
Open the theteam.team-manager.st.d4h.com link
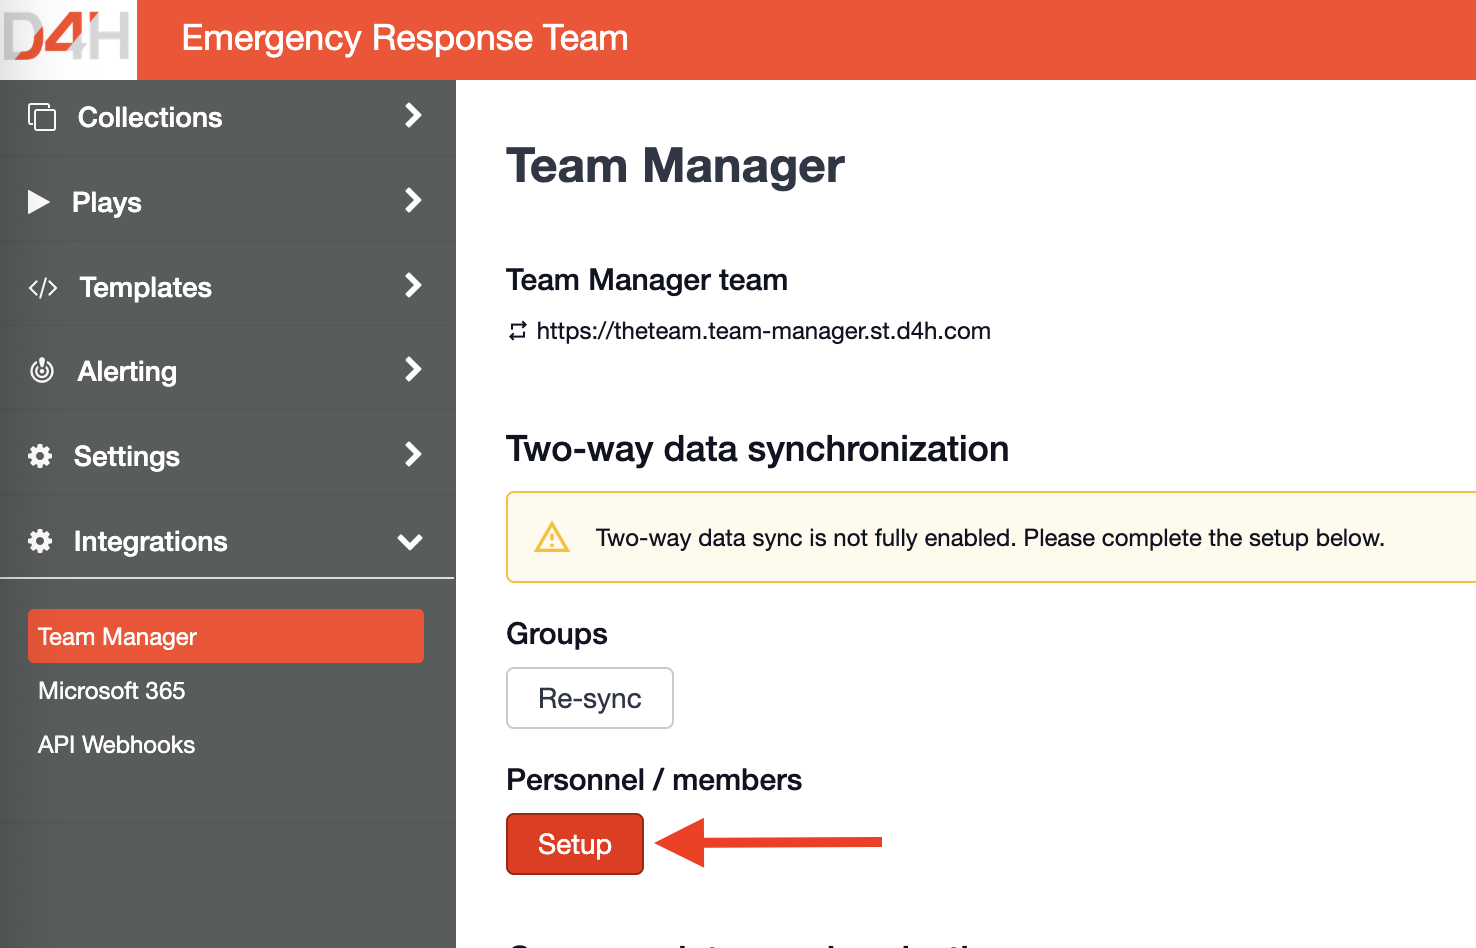click(764, 331)
